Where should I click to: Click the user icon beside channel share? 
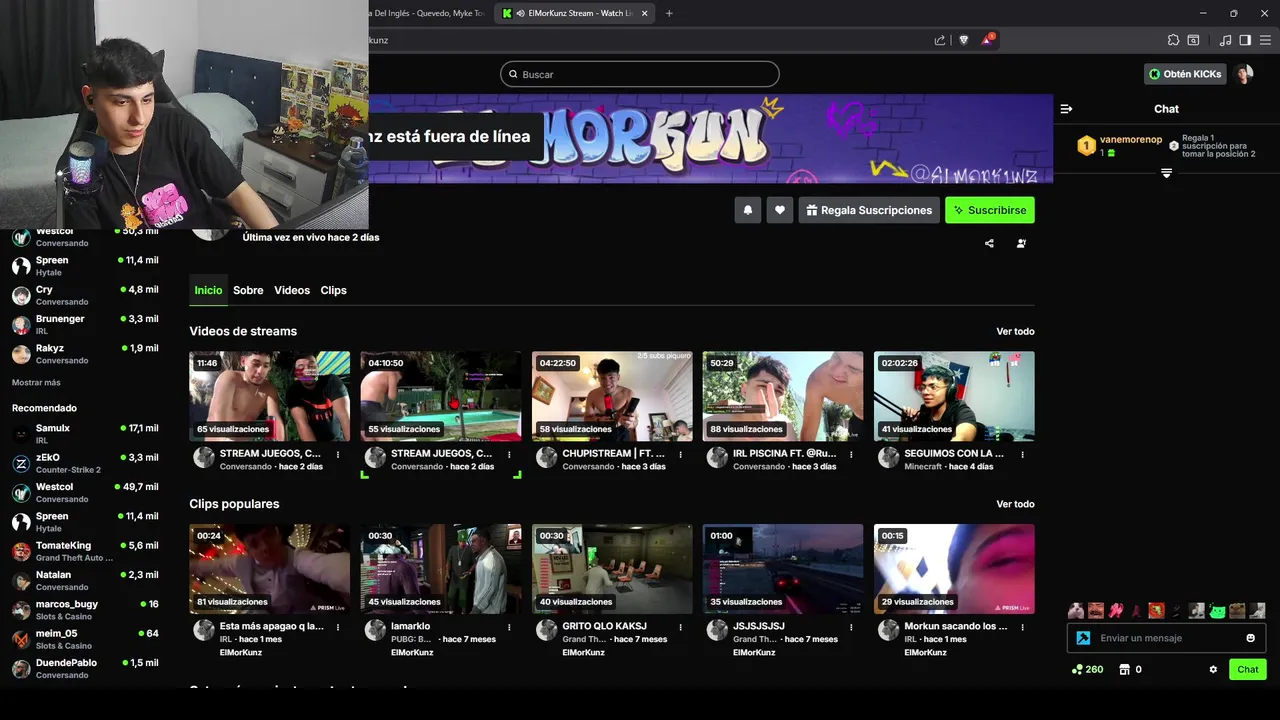coord(1021,243)
